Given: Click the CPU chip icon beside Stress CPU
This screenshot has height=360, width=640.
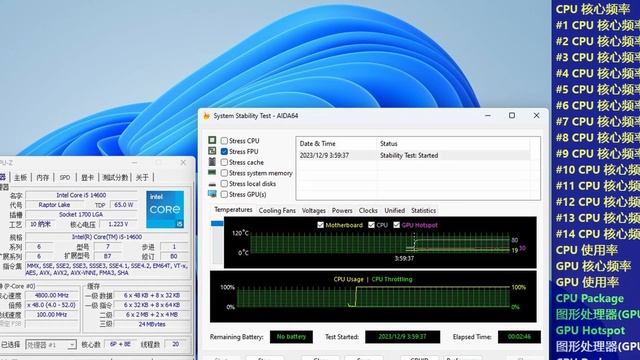Looking at the screenshot, I should (x=212, y=140).
